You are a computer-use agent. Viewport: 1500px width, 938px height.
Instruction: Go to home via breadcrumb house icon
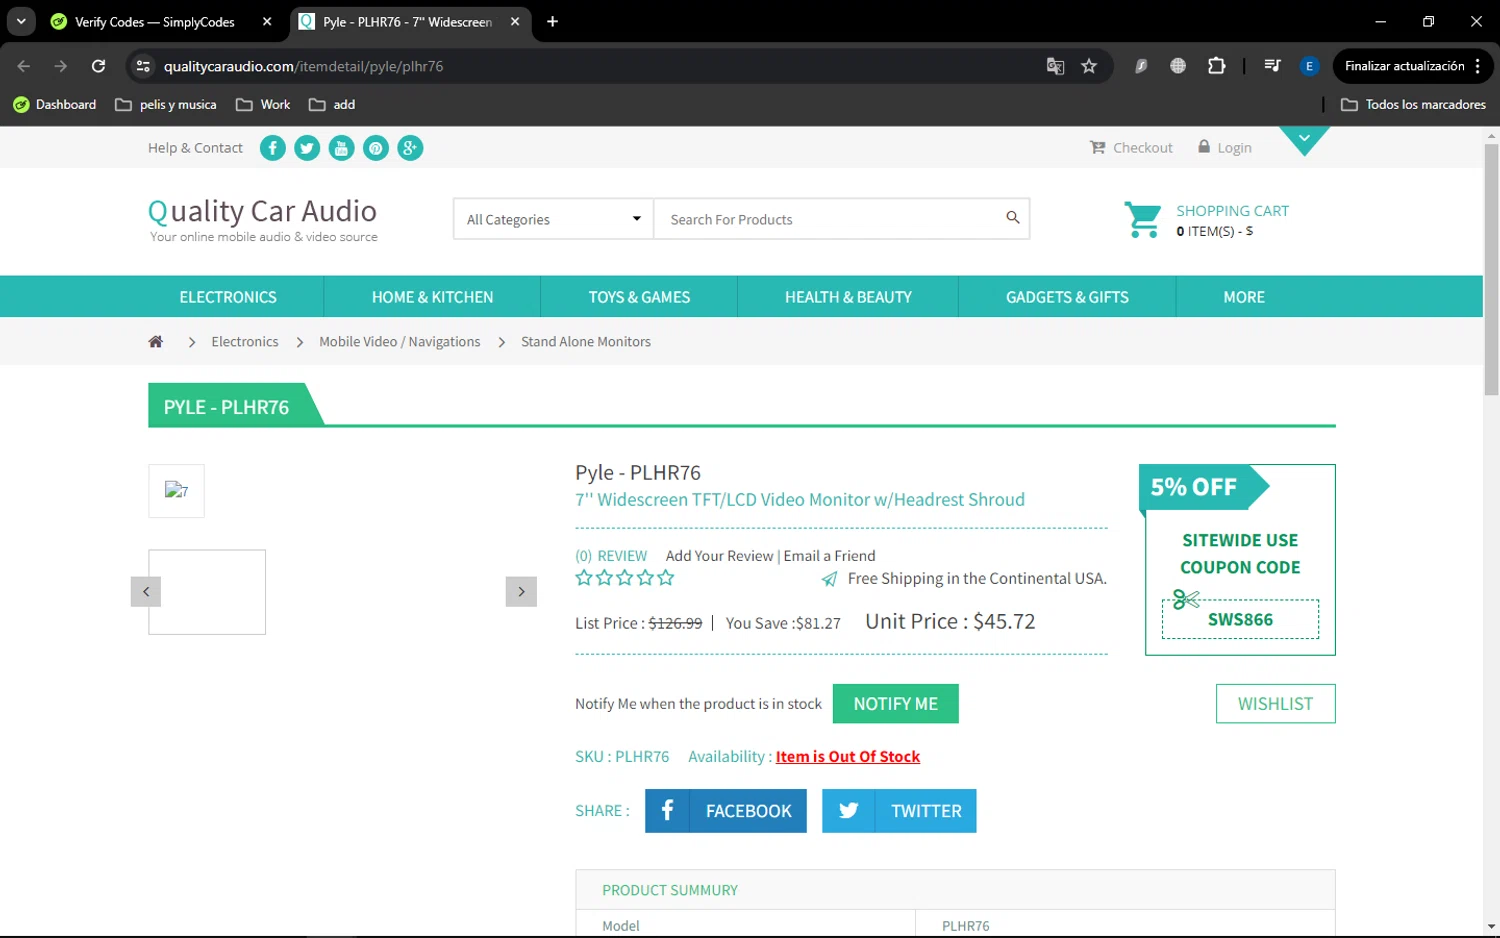coord(155,342)
